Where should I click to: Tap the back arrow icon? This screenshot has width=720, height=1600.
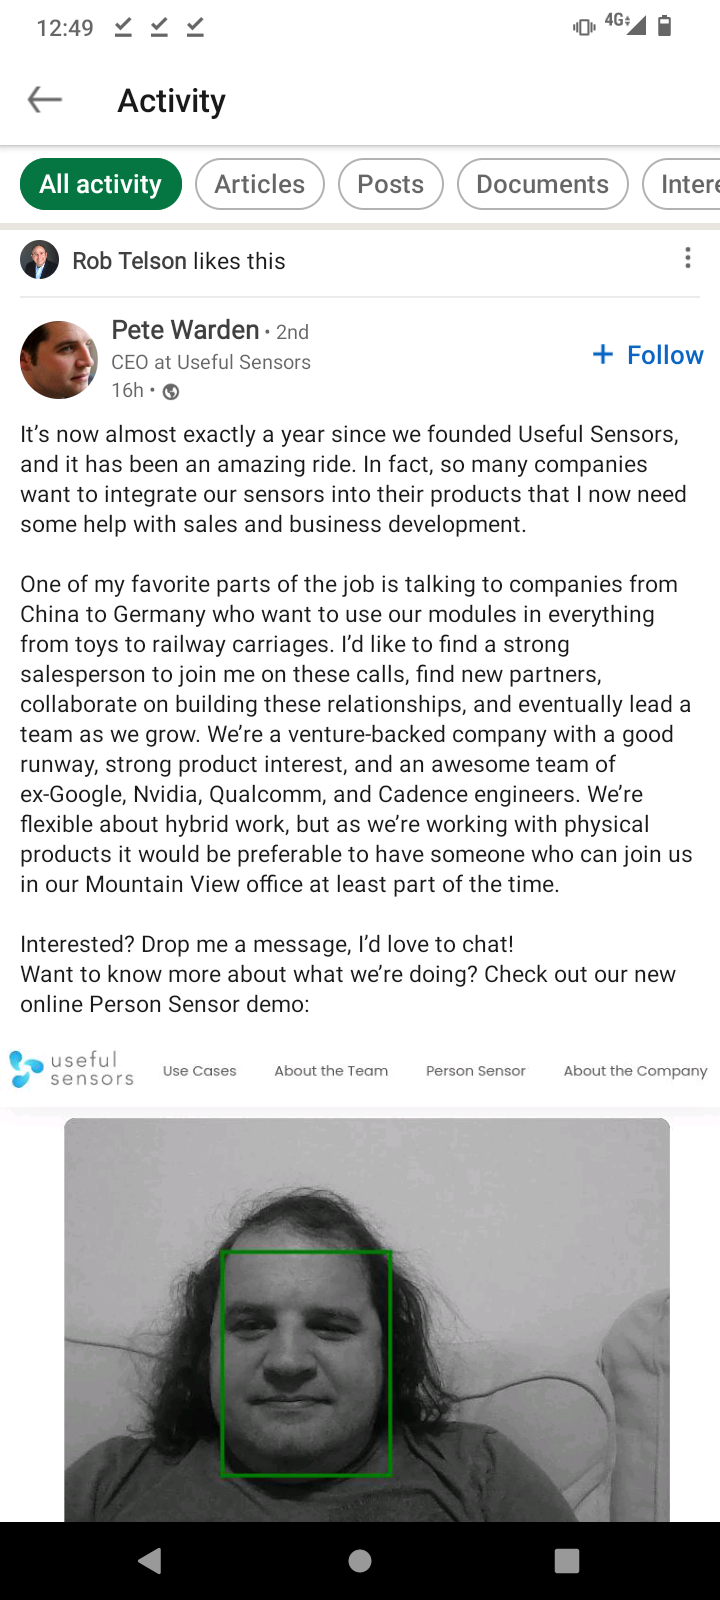45,100
